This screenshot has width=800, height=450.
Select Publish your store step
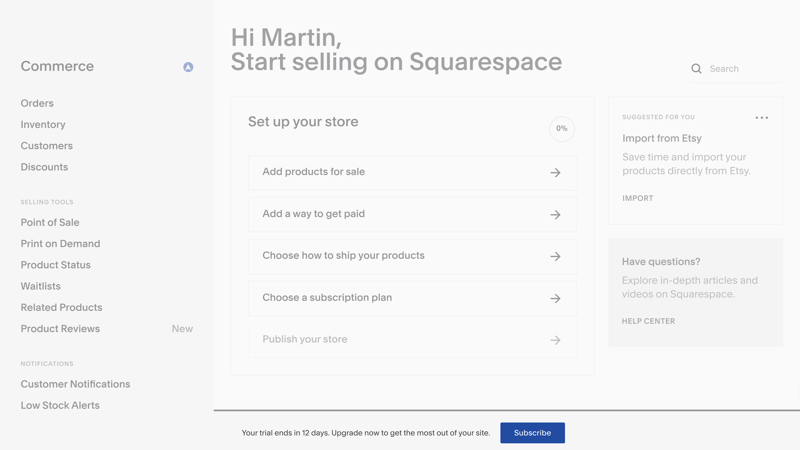[x=412, y=340]
